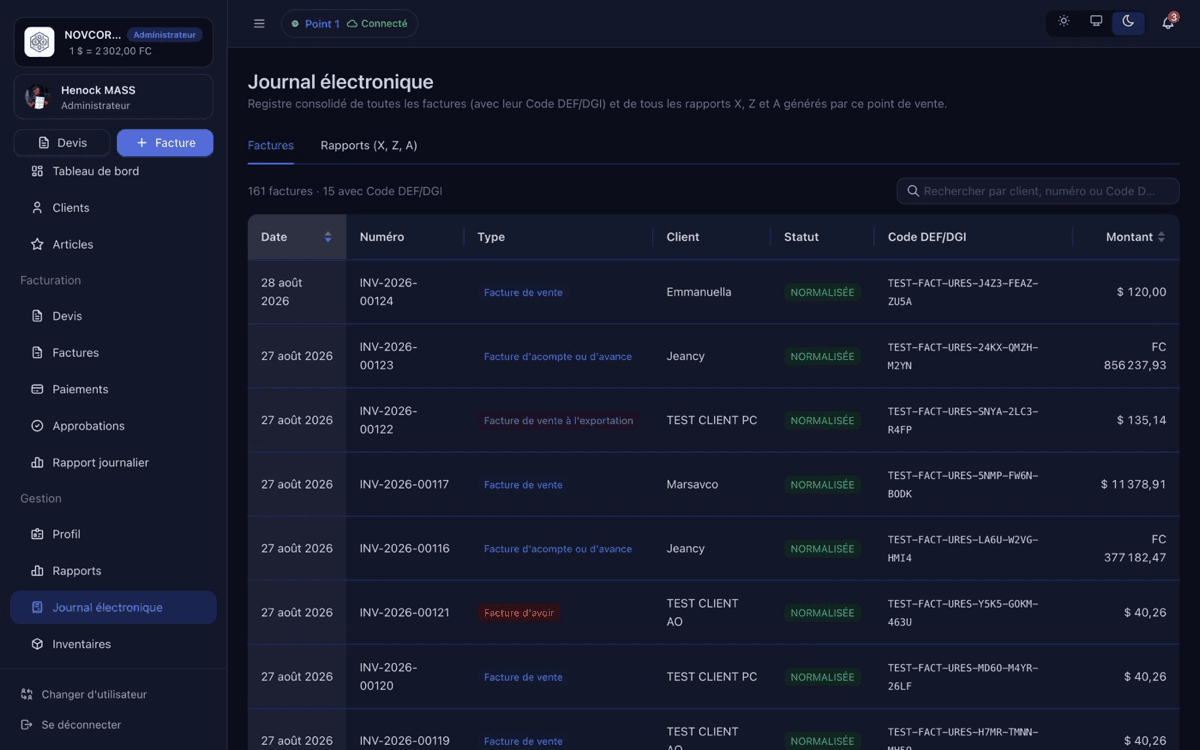Click the Facture d'avoir type badge
Screen dimensions: 1200x750
tap(518, 613)
